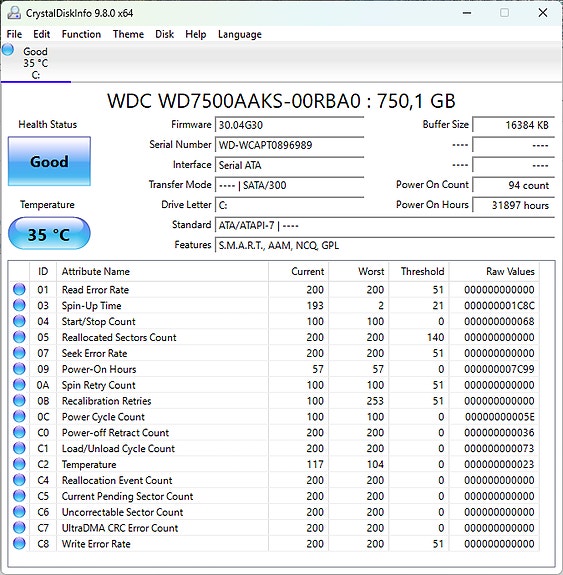
Task: Click the status orb for Write Error Rate
Action: [x=19, y=543]
